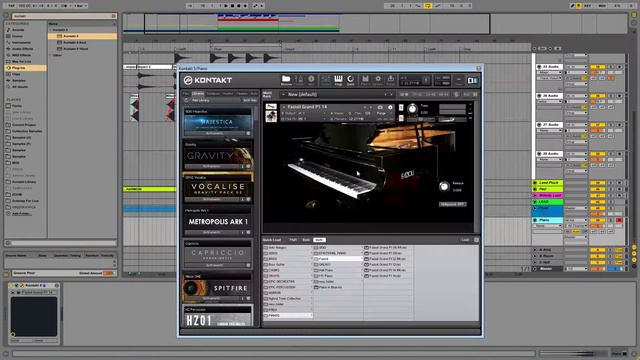Open Metropolis Ark 1 Instruments button

[211, 233]
